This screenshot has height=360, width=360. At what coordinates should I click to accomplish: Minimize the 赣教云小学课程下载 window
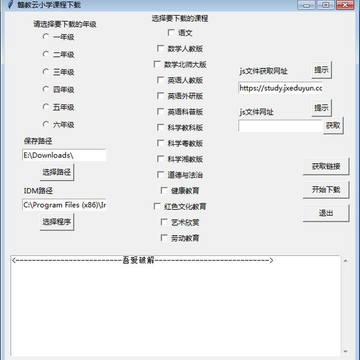[x=306, y=5]
